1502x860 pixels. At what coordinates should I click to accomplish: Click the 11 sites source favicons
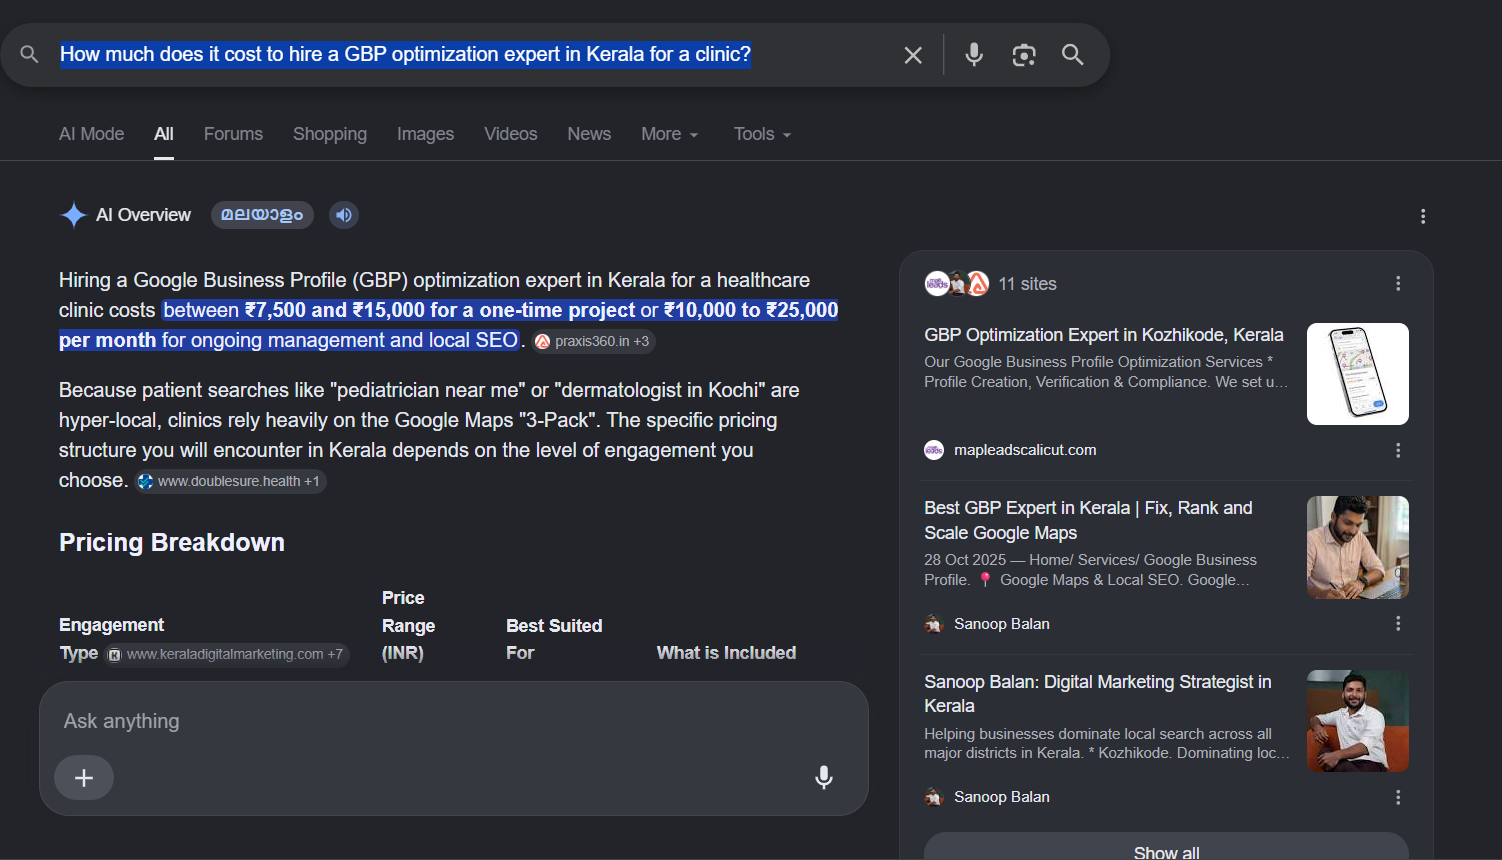[x=957, y=284]
